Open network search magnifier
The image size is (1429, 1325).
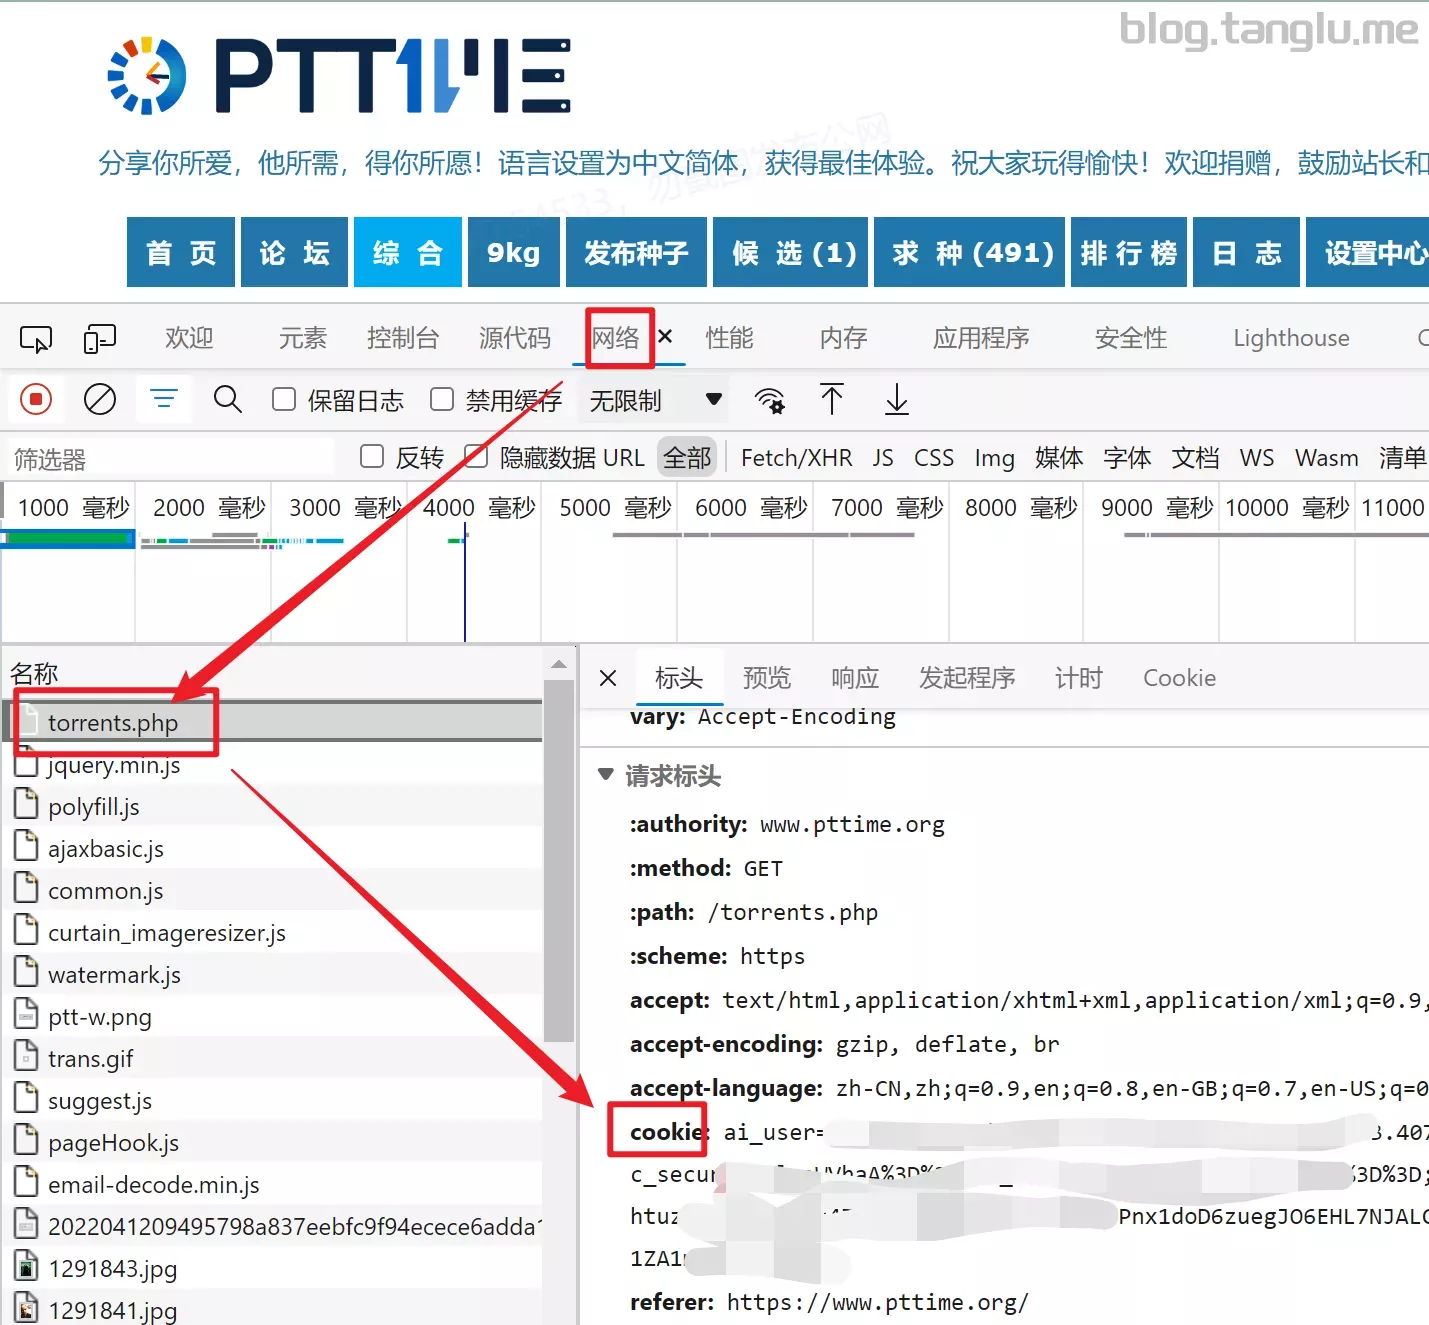228,400
